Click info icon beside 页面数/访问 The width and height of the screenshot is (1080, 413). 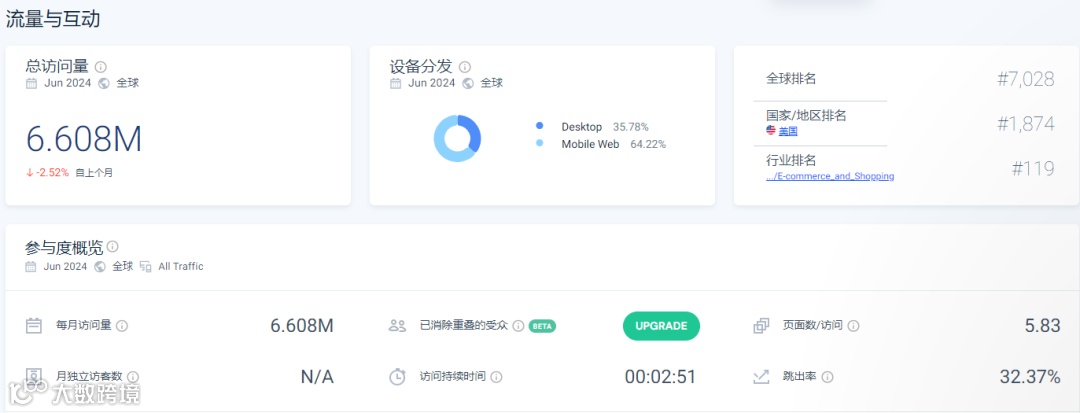point(853,326)
